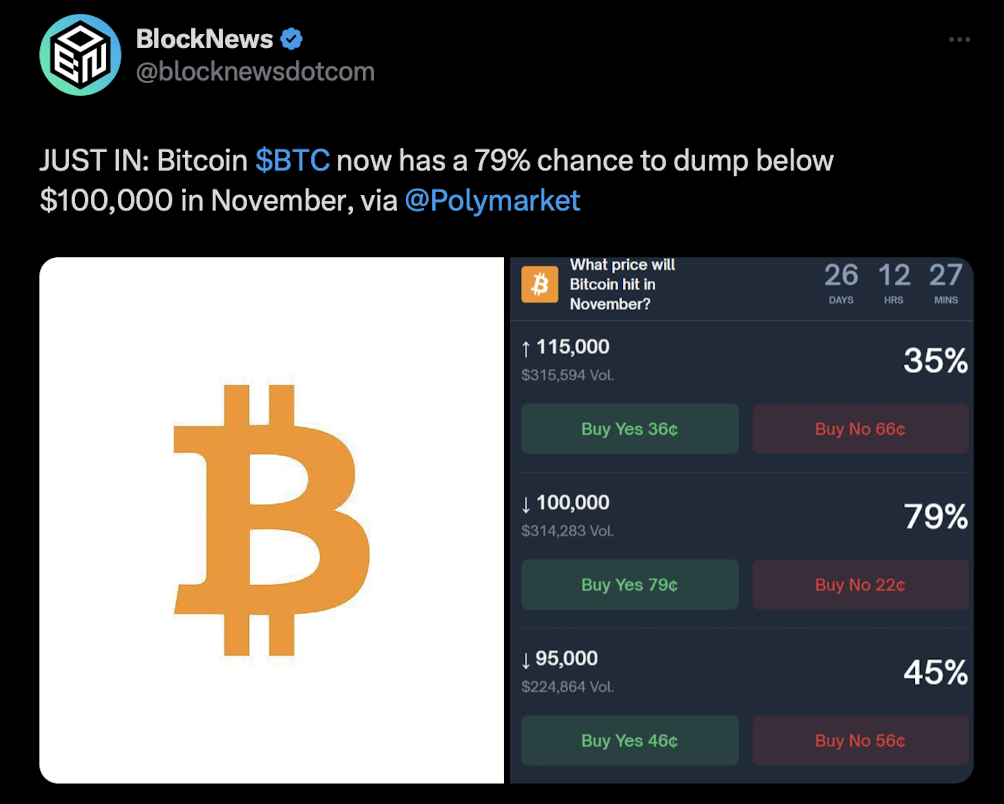Click the market title about November Bitcoin price
Screen dimensions: 1004x804
622,284
